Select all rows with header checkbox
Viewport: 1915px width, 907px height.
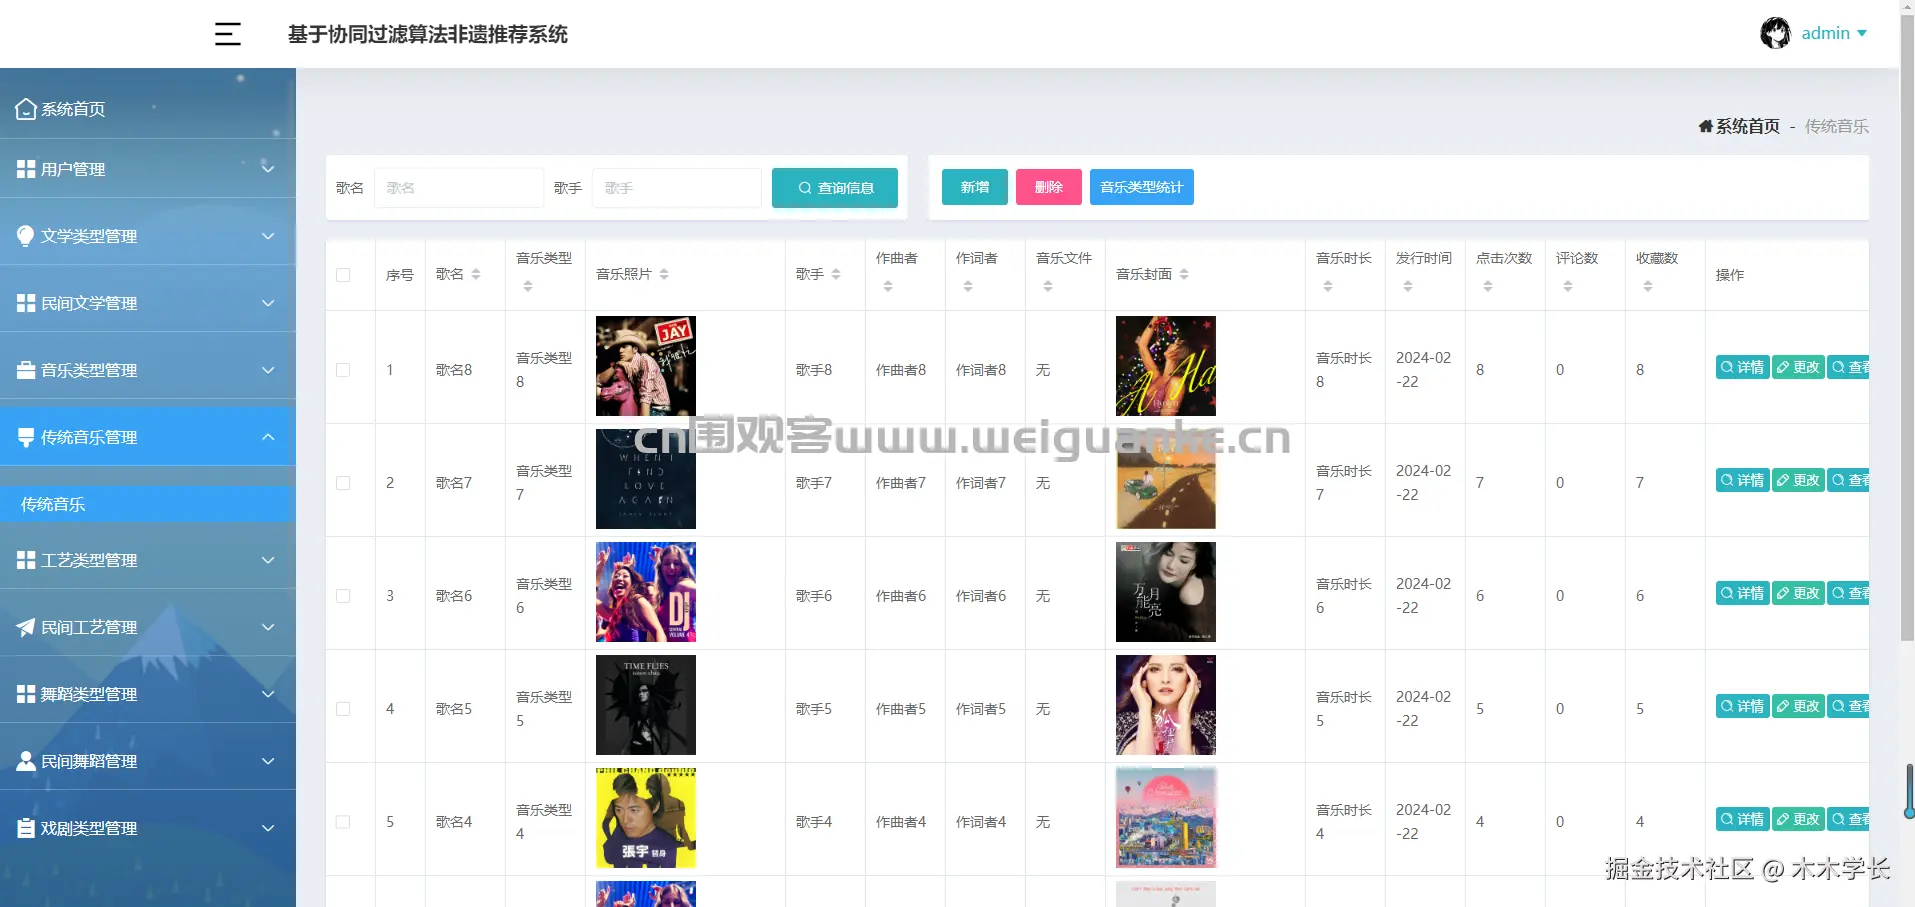(x=343, y=275)
